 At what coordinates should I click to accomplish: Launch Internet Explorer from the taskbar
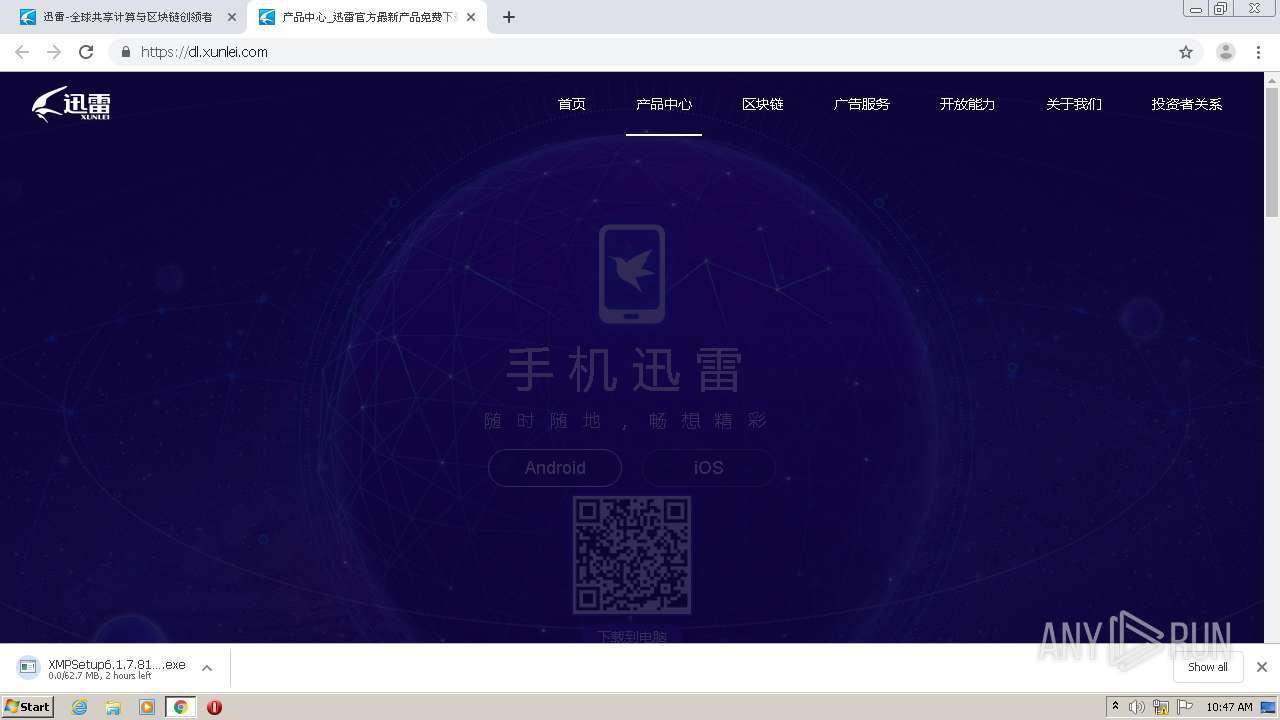pos(80,707)
